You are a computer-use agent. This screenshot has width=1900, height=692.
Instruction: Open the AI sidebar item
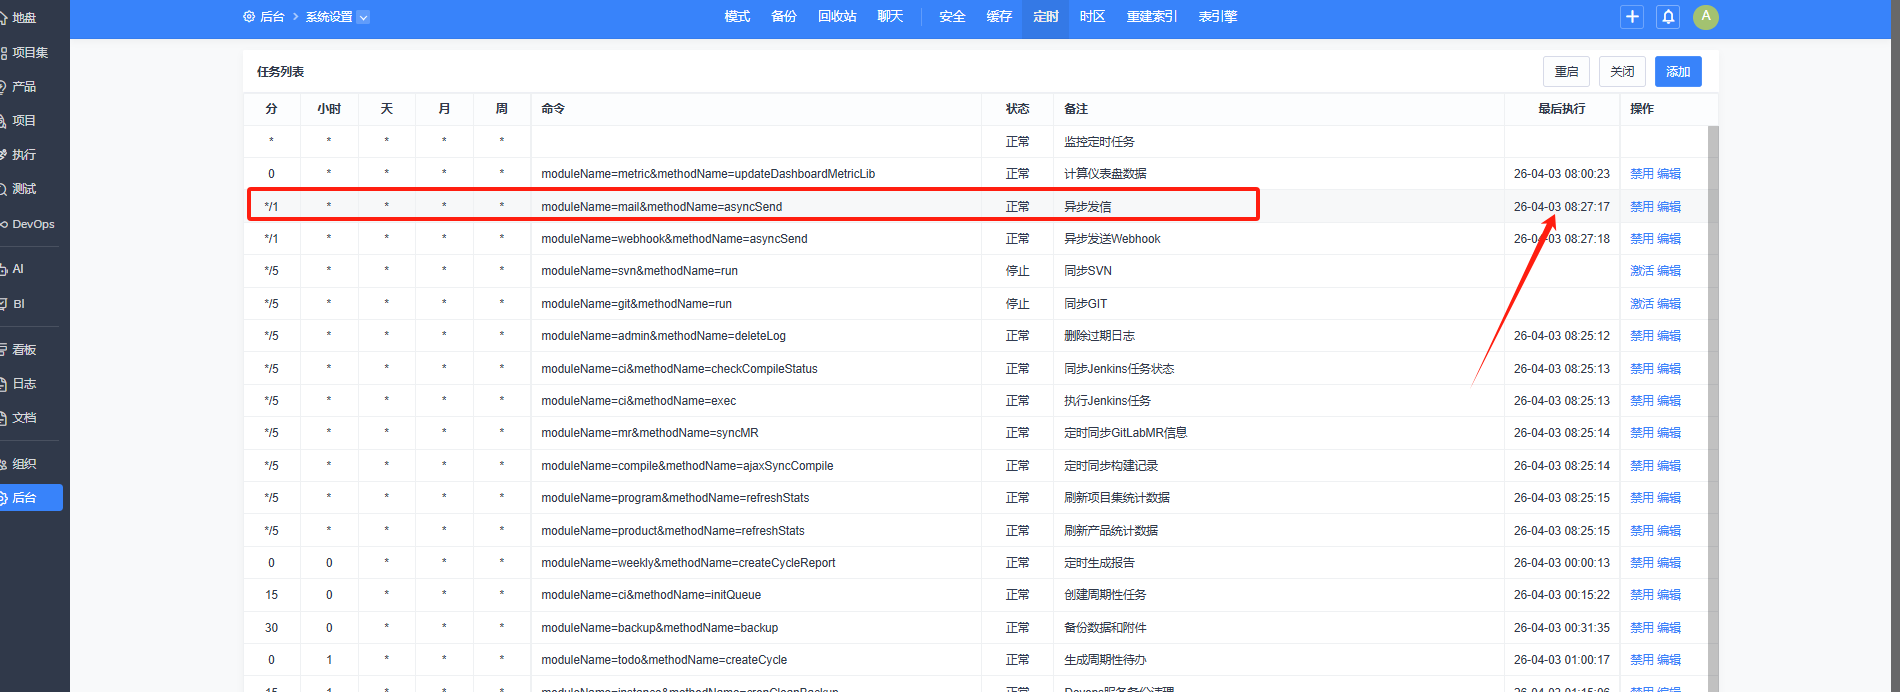18,269
